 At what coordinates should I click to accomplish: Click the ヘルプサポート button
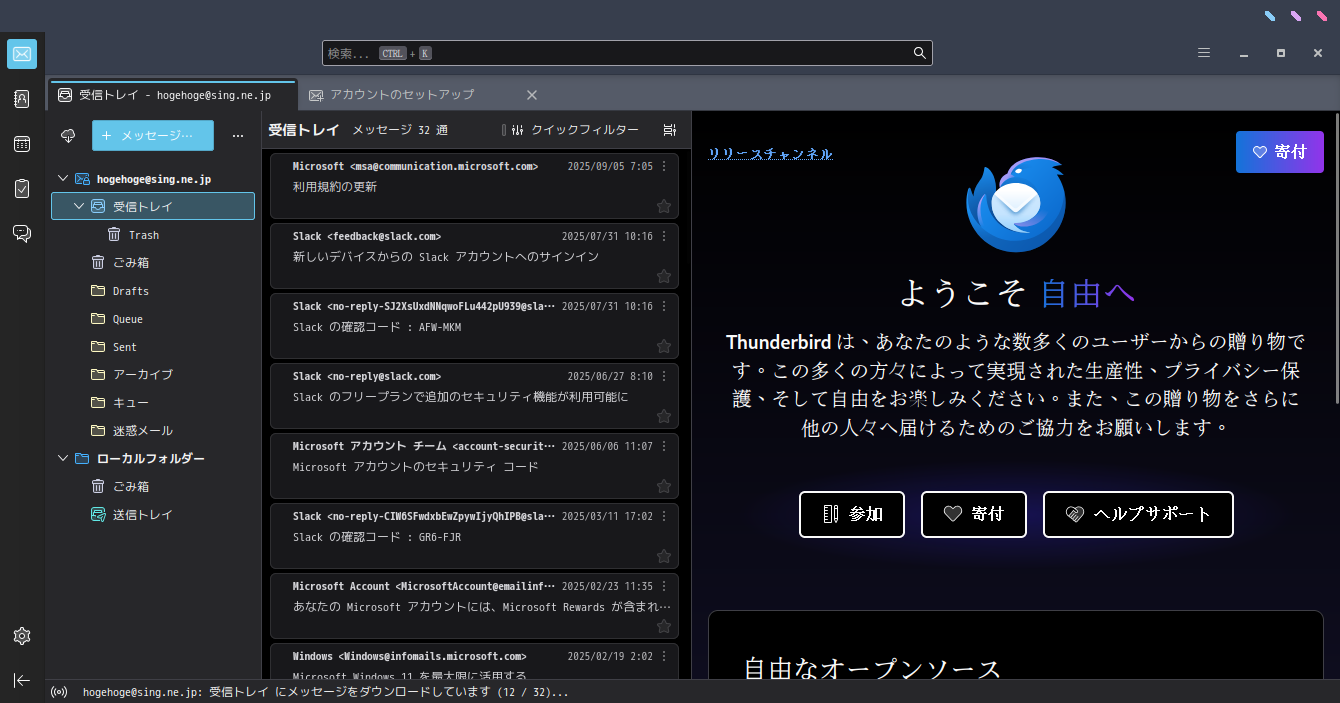1138,514
